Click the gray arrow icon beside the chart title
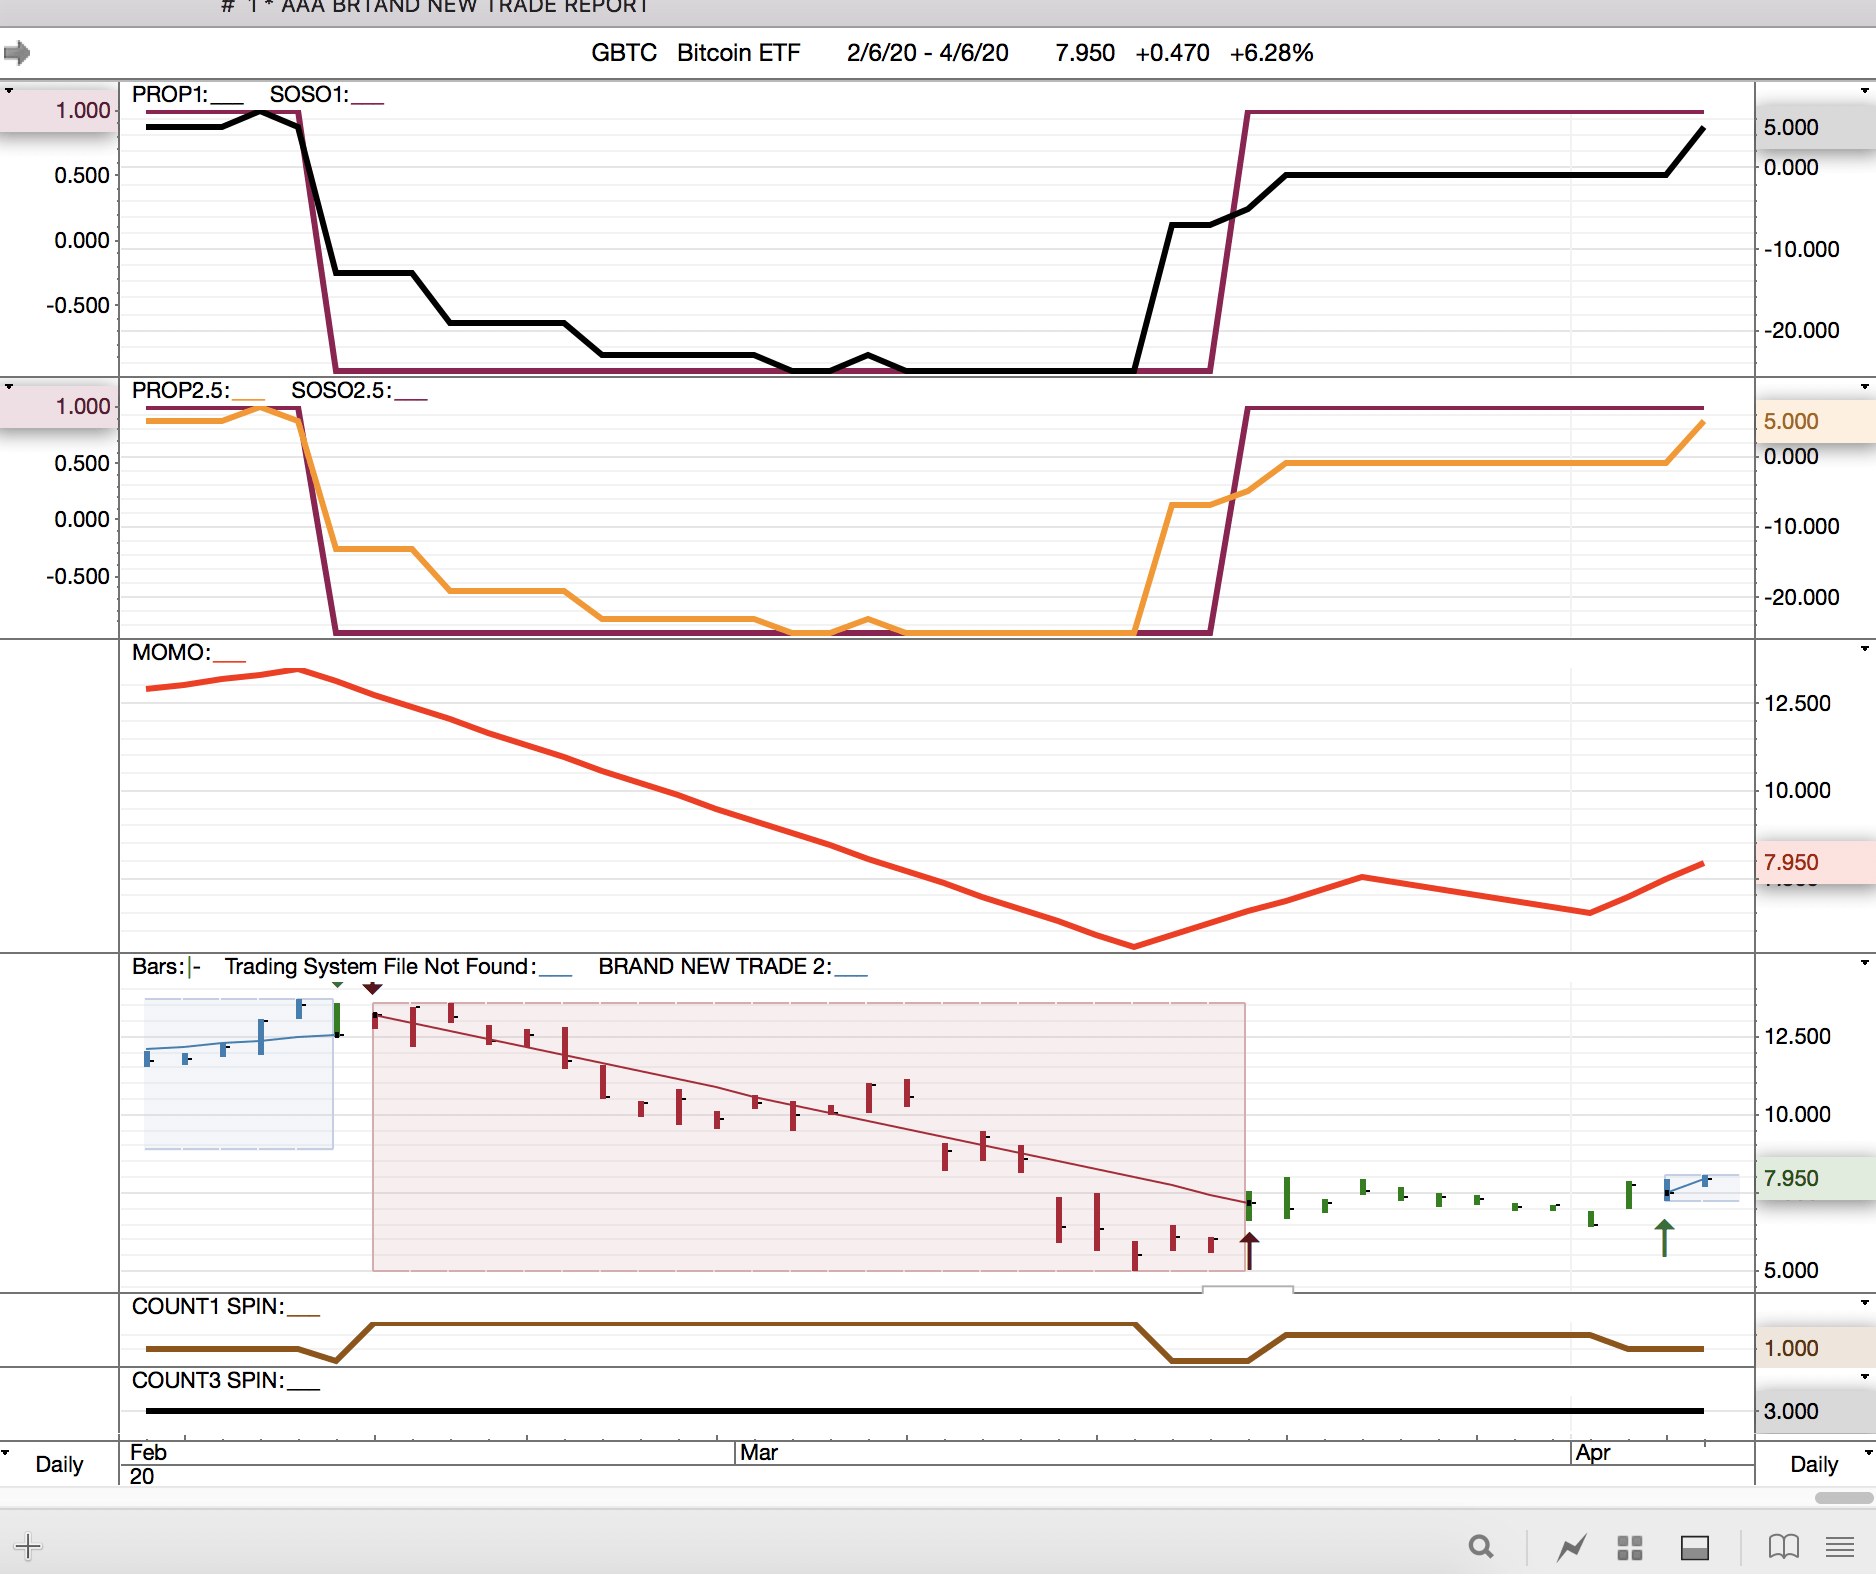The image size is (1876, 1574). 17,52
